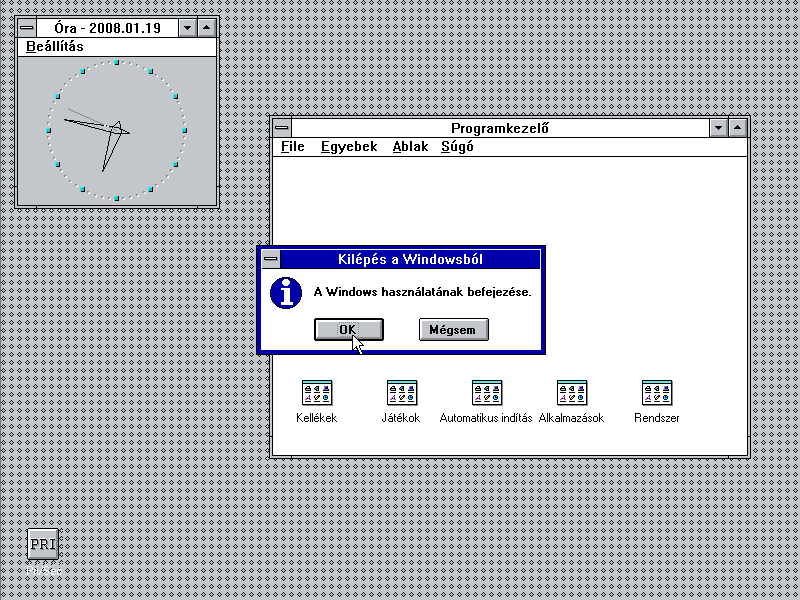Open the Alkalmazások program group icon

pos(572,393)
